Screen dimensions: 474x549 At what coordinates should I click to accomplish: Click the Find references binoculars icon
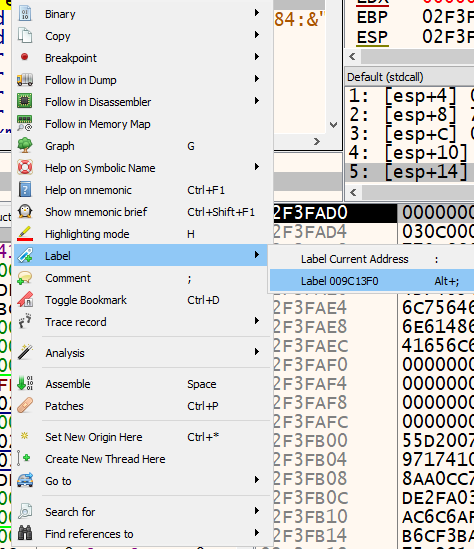click(25, 533)
